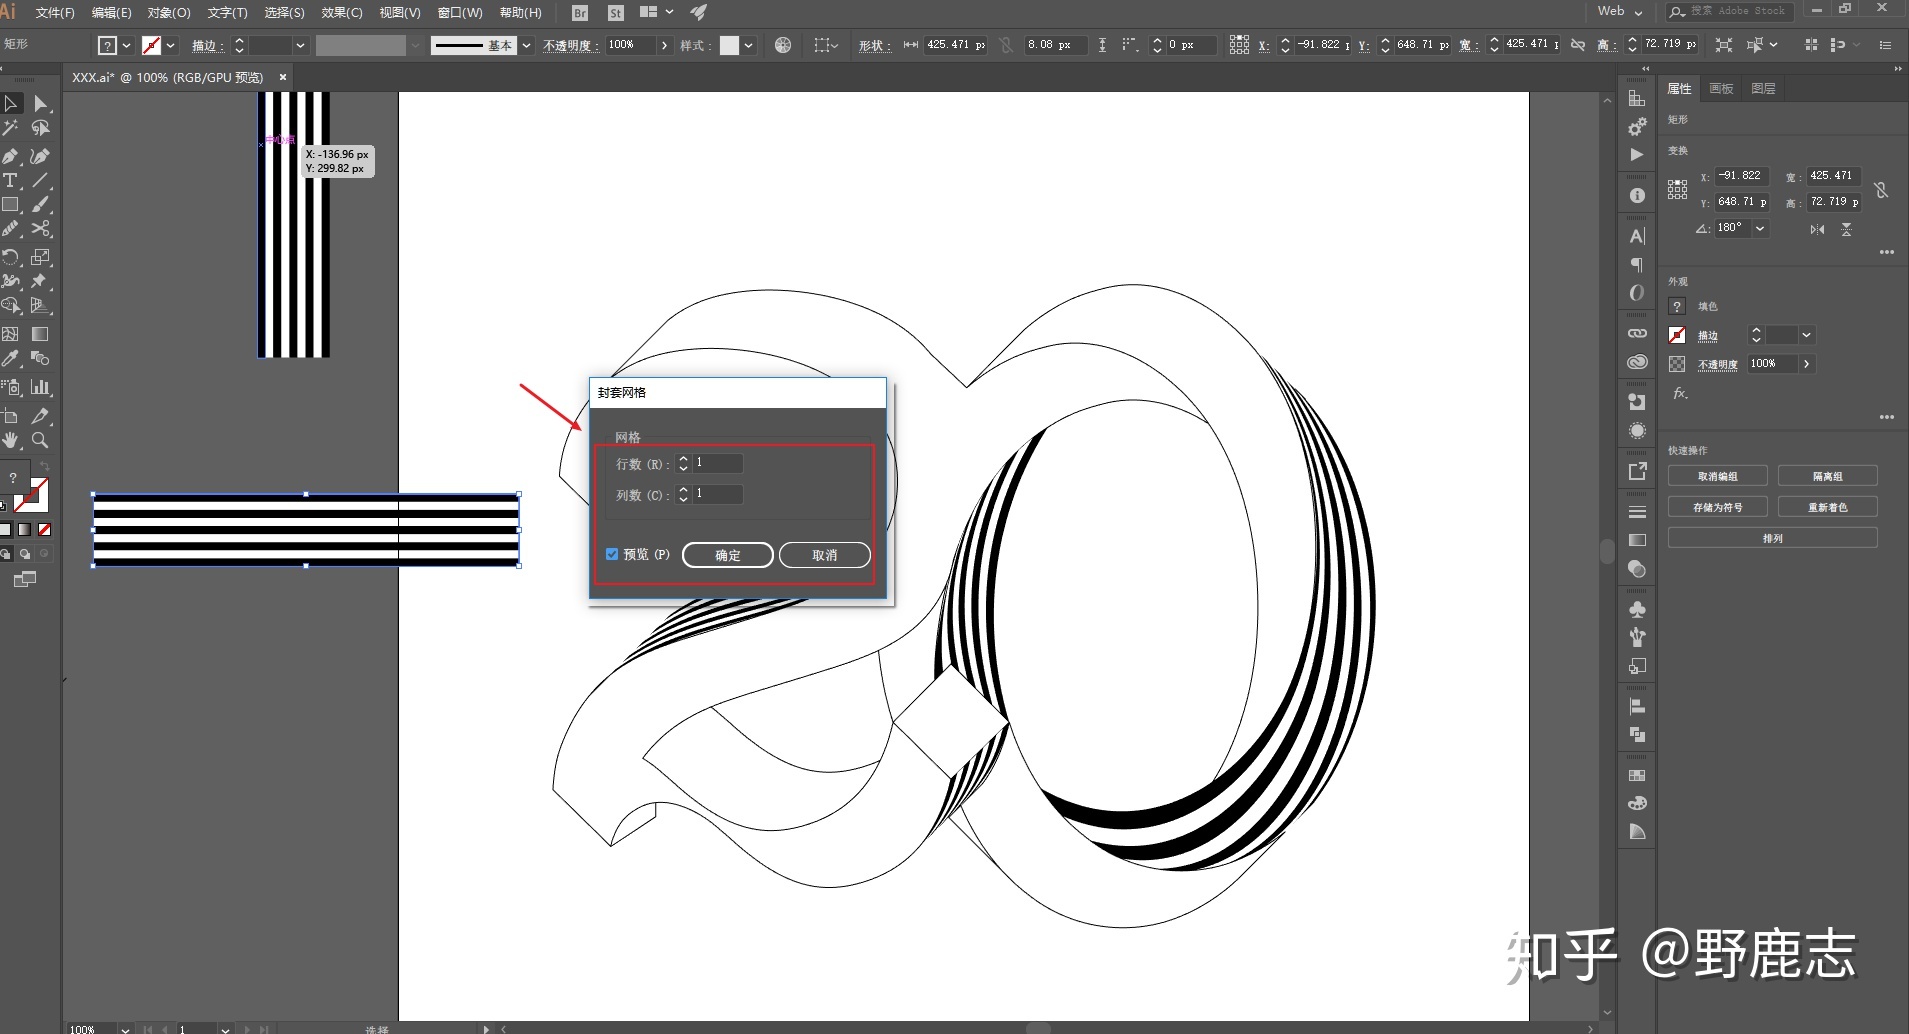Switch to the 画板 tab
1909x1034 pixels.
[x=1721, y=88]
